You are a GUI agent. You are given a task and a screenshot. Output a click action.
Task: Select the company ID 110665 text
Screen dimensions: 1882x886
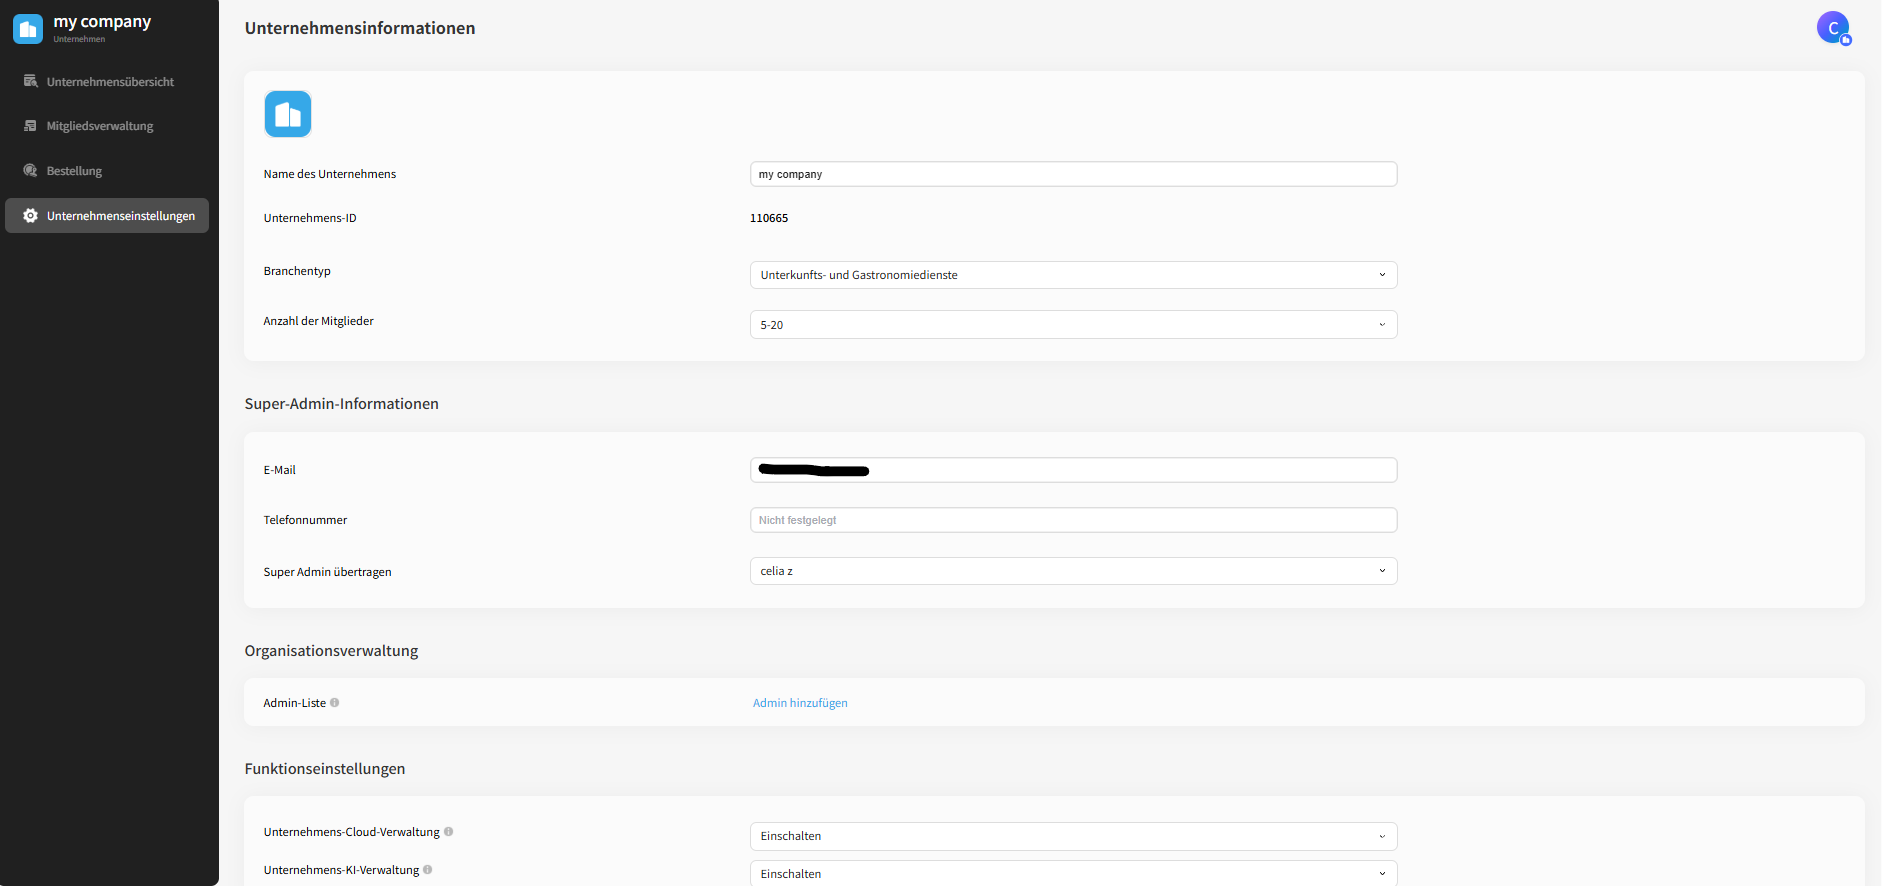click(769, 218)
